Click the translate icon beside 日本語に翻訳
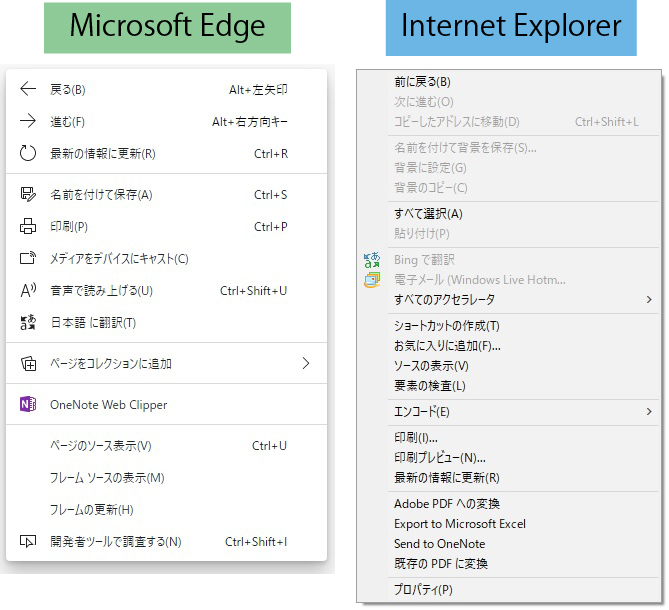 [28, 322]
